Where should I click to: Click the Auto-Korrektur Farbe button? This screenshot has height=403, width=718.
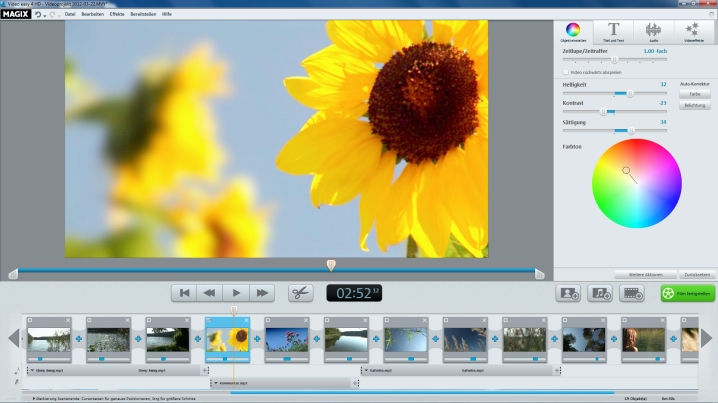point(694,93)
